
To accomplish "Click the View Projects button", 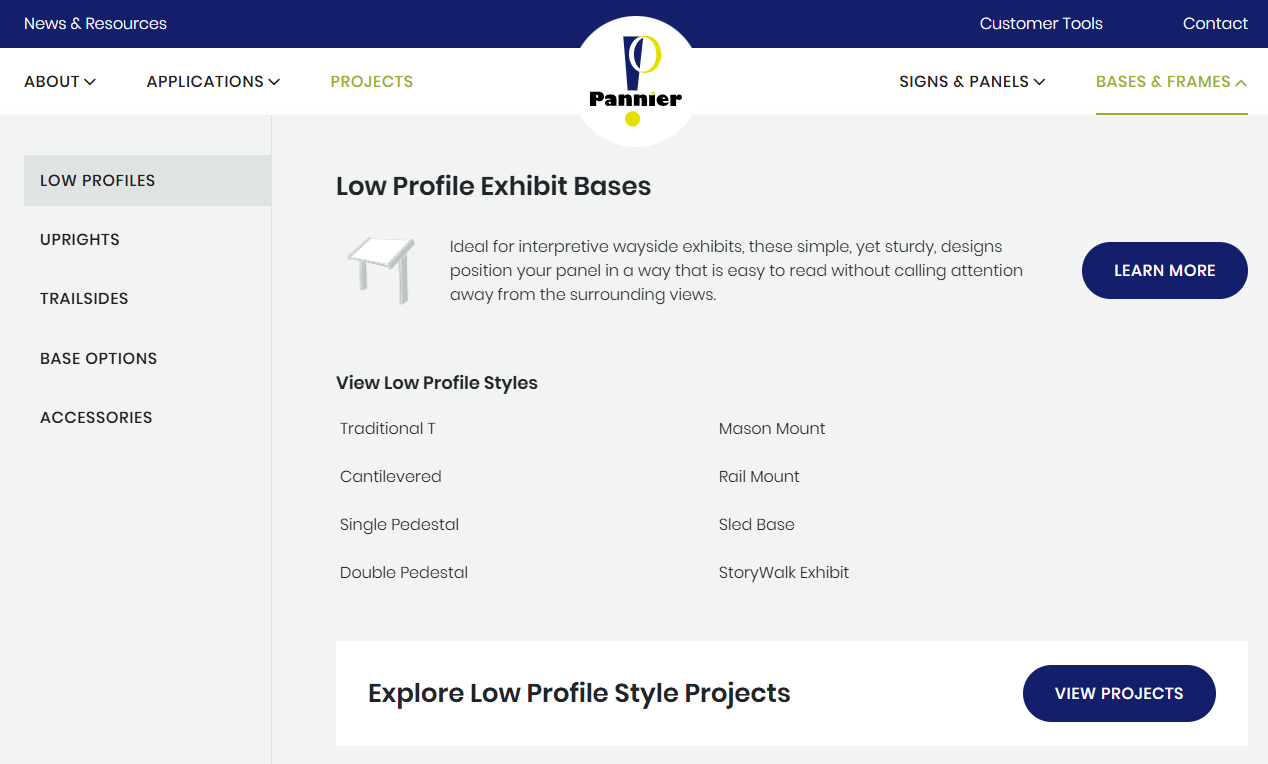I will click(1118, 693).
